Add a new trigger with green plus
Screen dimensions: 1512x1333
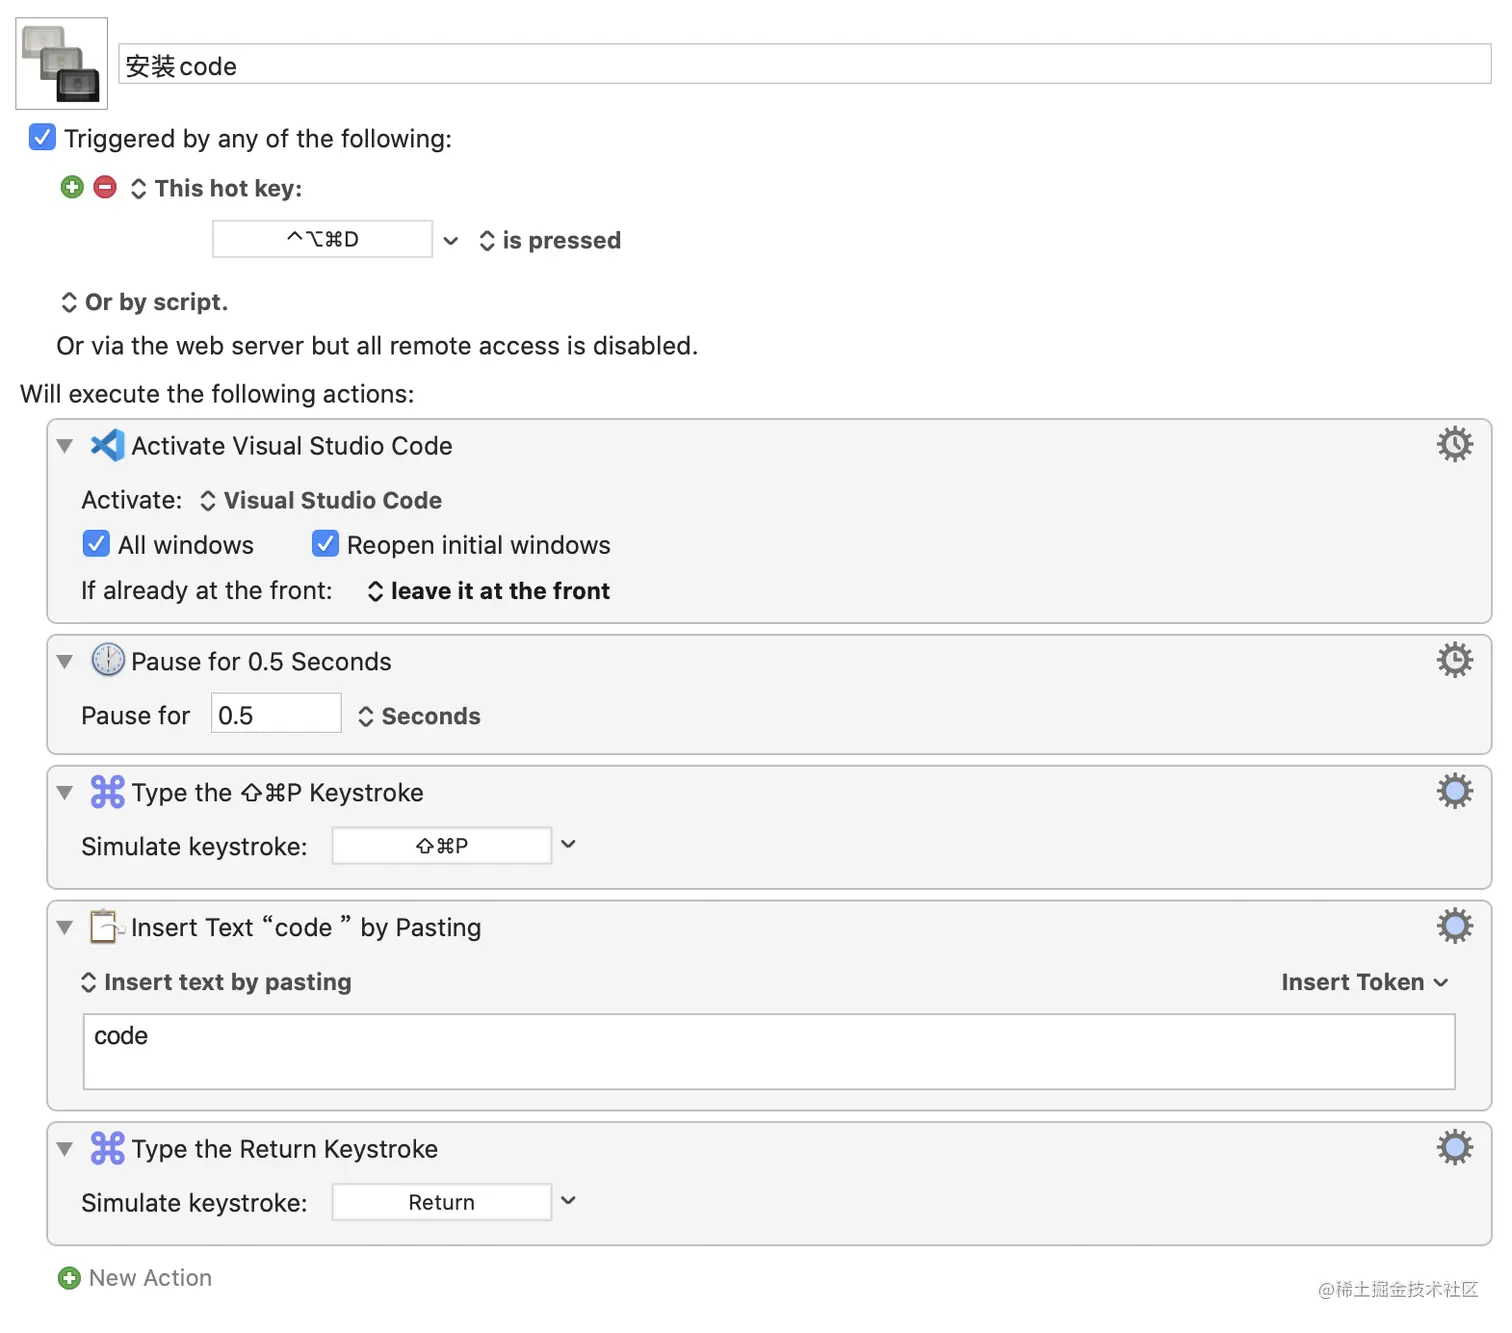click(72, 187)
